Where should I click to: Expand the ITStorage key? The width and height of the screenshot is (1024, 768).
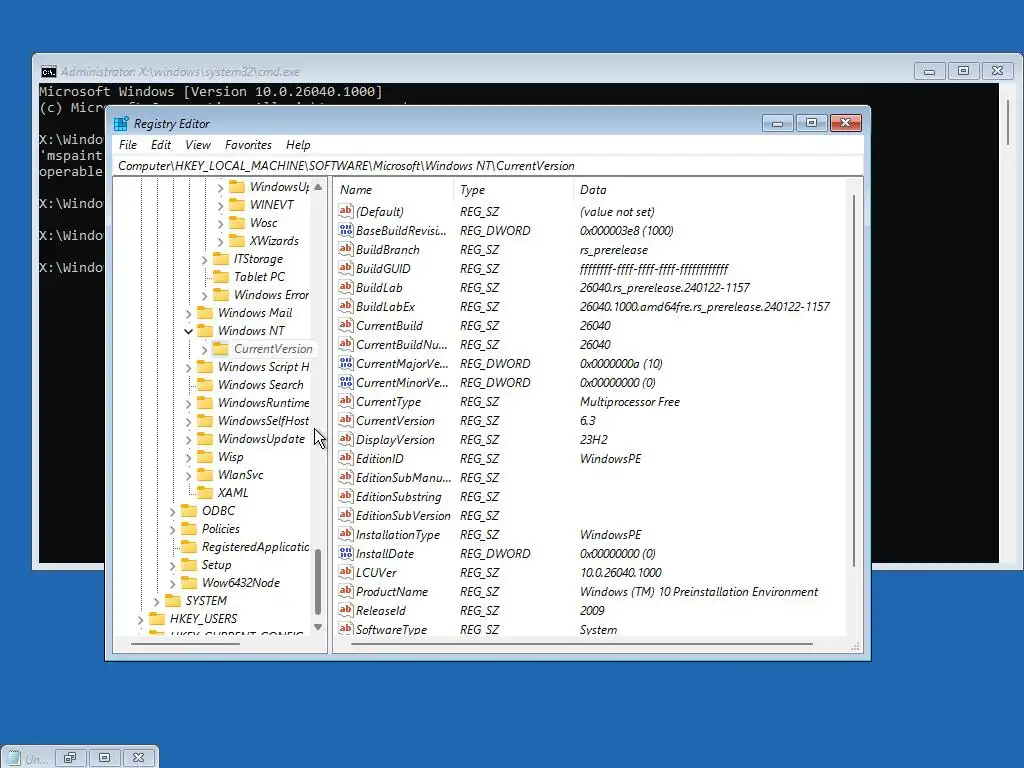pyautogui.click(x=204, y=259)
